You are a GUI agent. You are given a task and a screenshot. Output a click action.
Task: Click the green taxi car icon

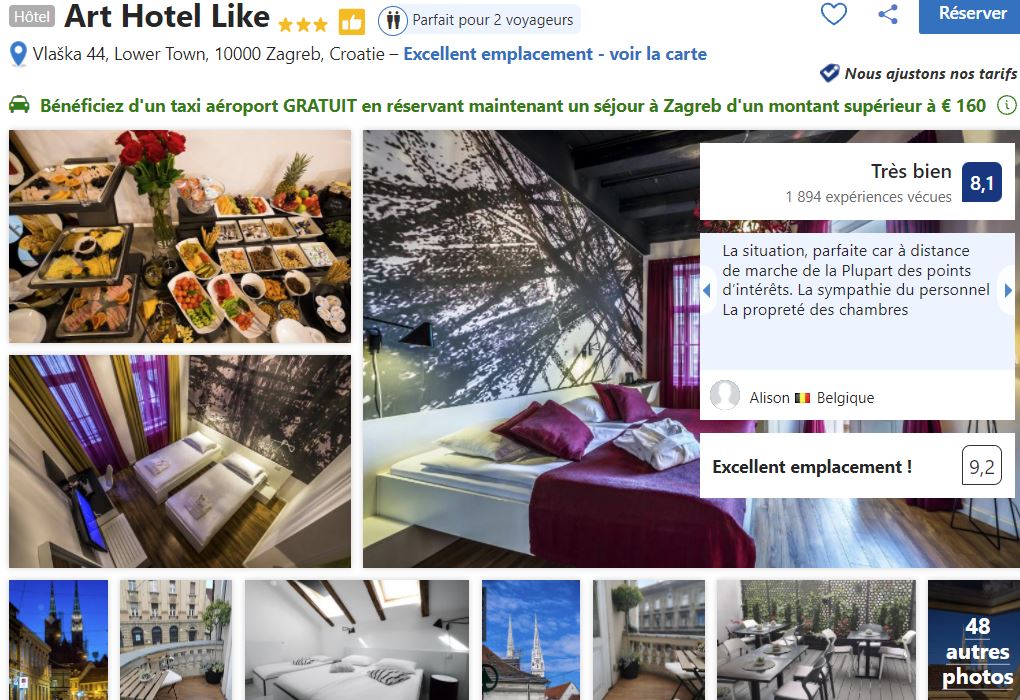20,104
